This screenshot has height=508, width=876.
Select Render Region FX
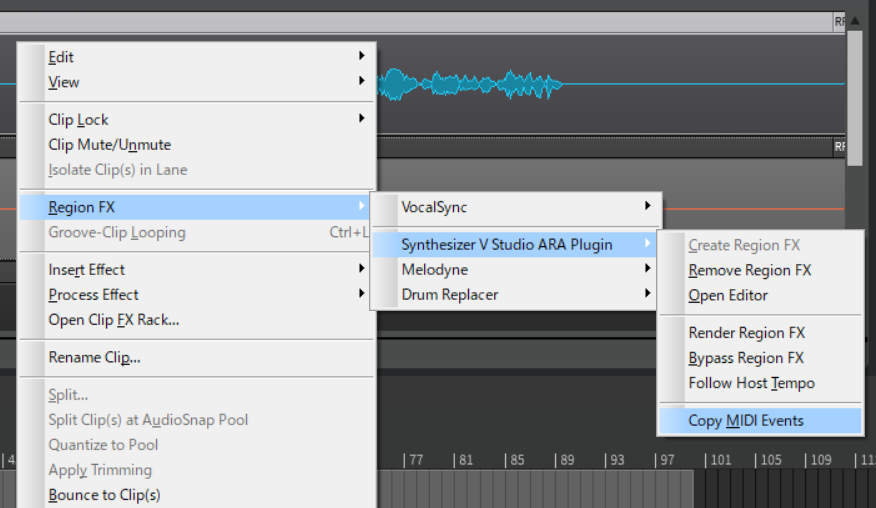(x=746, y=333)
